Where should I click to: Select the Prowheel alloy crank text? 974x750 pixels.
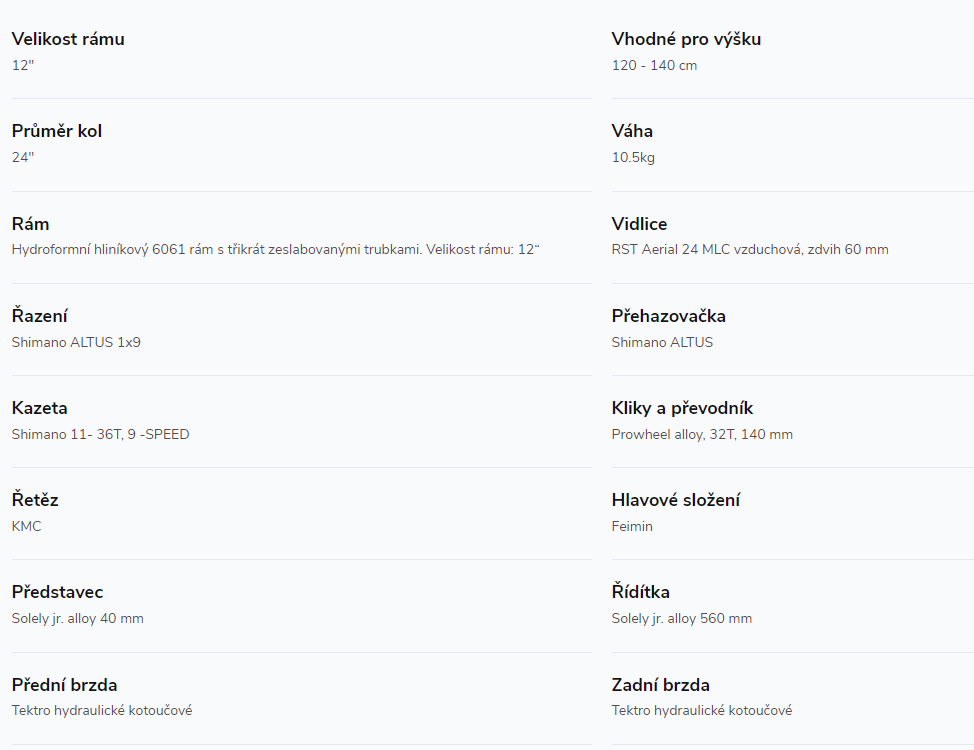702,434
